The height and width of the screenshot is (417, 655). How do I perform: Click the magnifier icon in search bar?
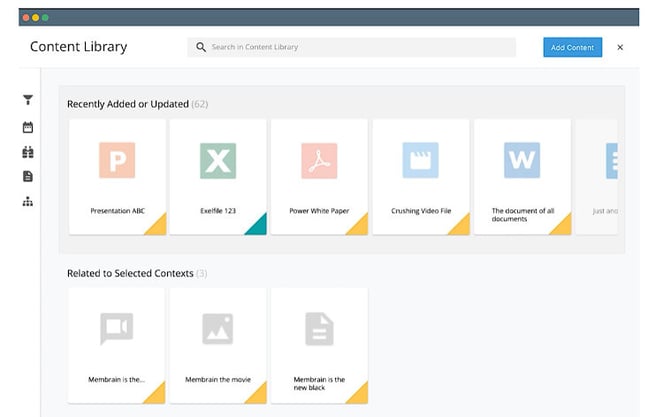[201, 47]
